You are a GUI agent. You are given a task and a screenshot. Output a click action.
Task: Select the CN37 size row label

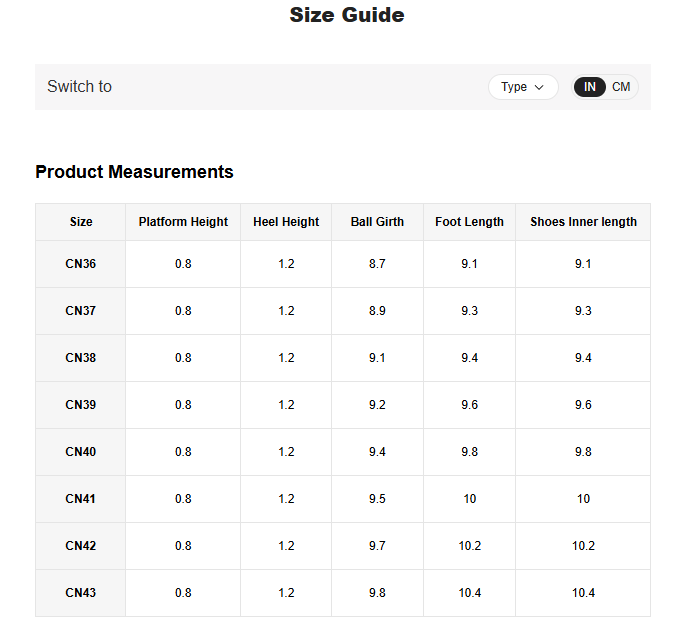coord(81,311)
